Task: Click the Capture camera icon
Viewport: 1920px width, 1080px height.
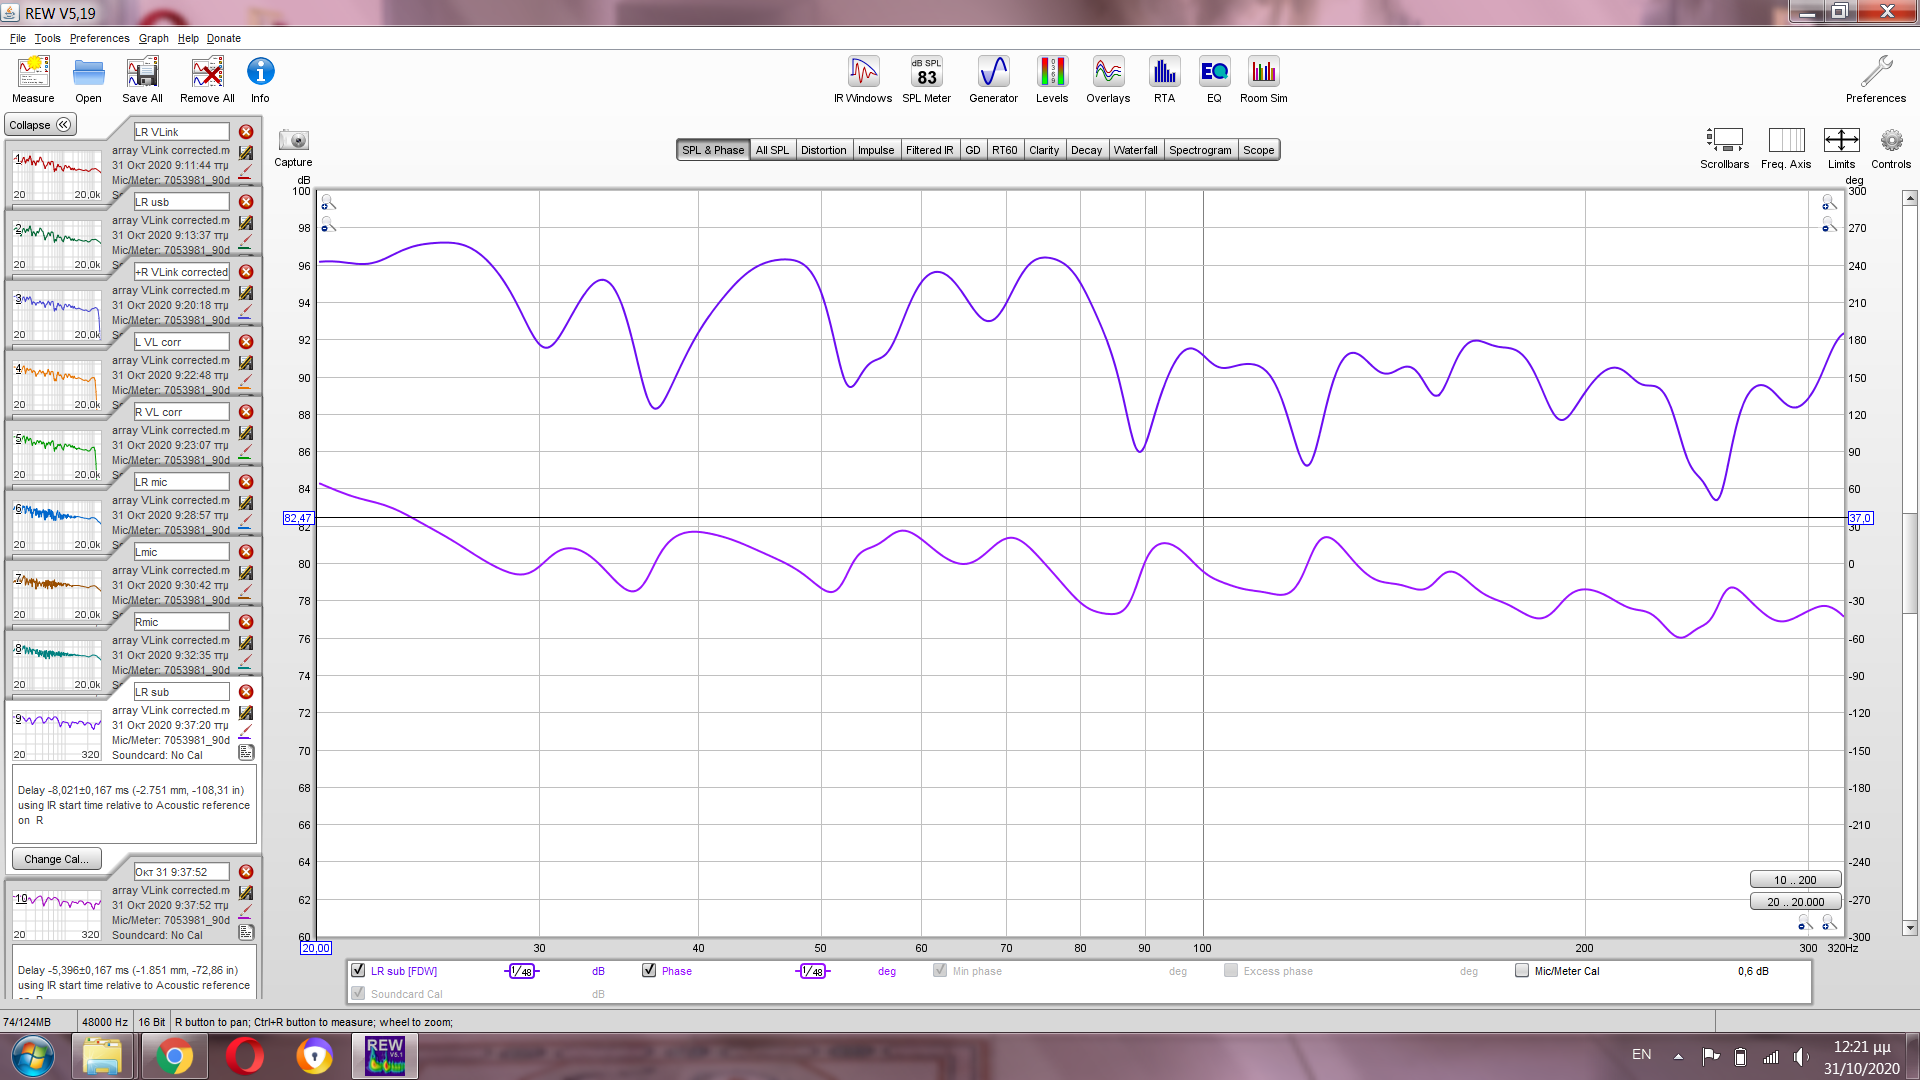Action: pyautogui.click(x=293, y=141)
